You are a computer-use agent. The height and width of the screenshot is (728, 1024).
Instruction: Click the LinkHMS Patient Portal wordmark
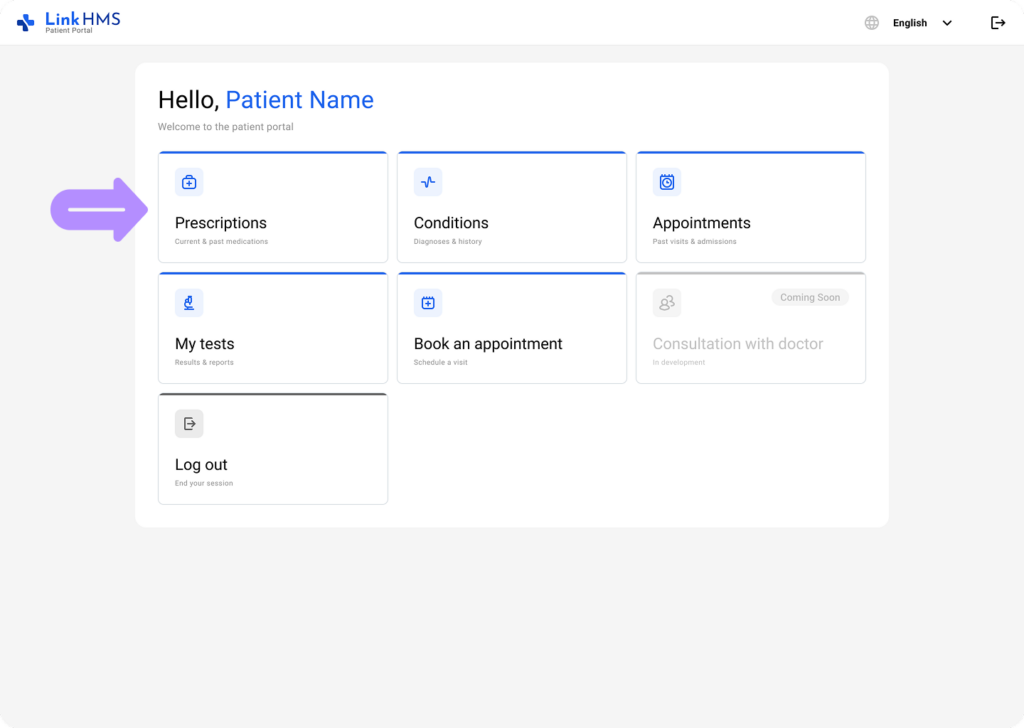(x=82, y=22)
